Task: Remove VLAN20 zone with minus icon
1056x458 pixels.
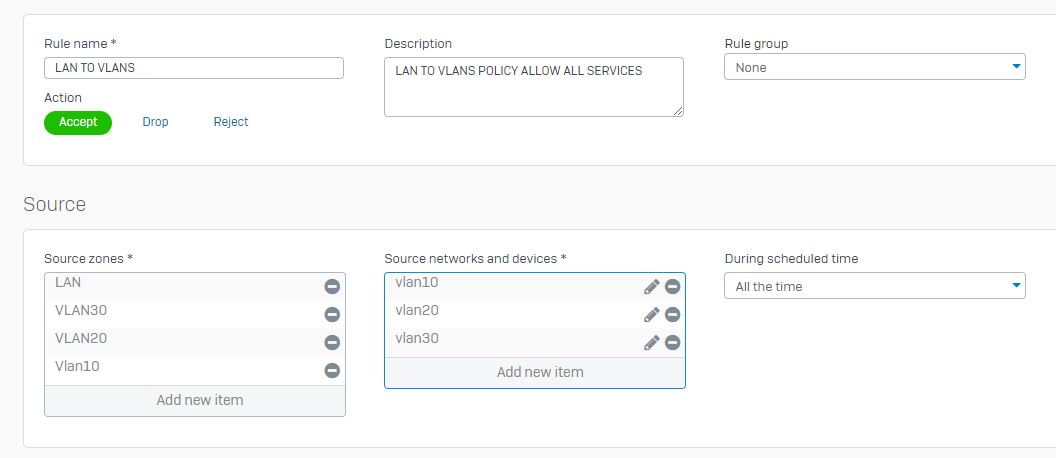Action: pyautogui.click(x=332, y=342)
